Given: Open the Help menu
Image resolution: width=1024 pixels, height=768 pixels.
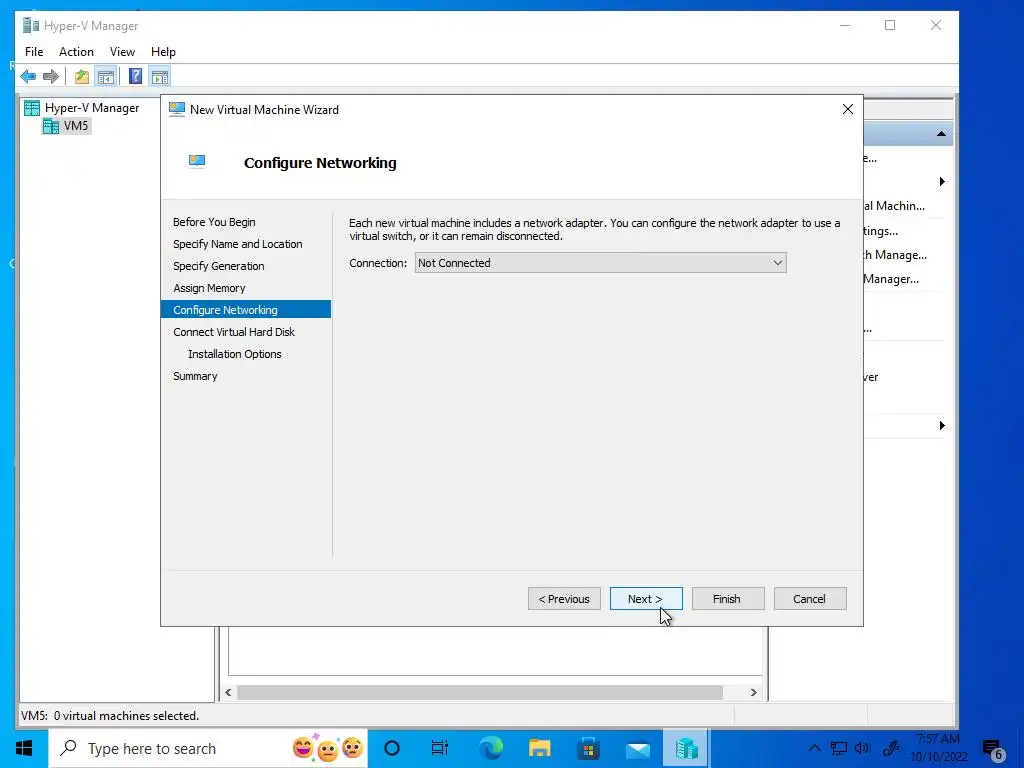Looking at the screenshot, I should tap(163, 52).
